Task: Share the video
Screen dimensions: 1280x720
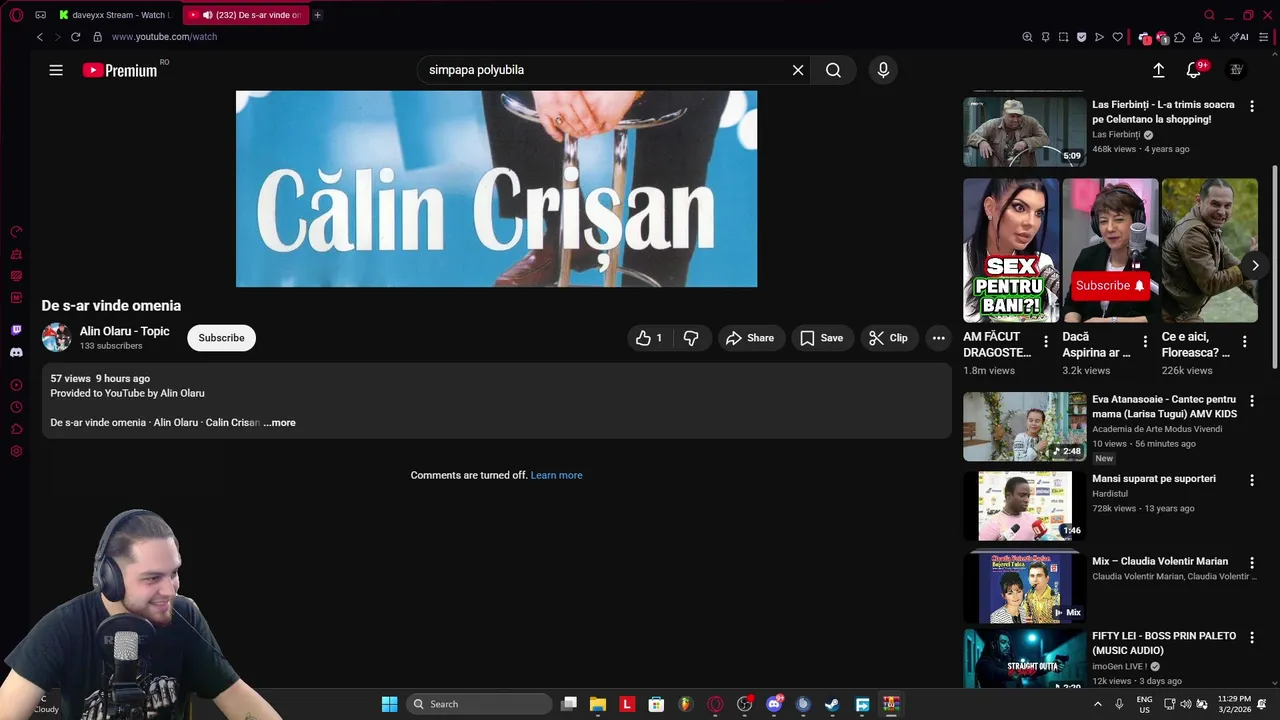Action: [750, 338]
